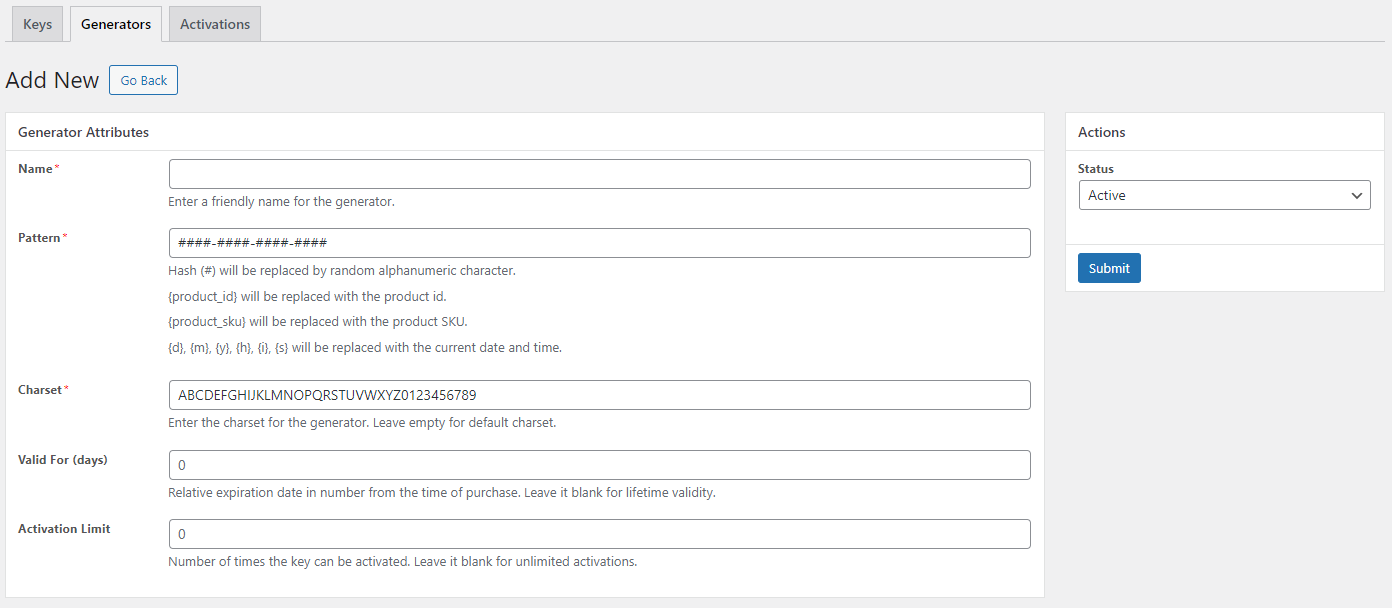Focus the empty Name text field
The height and width of the screenshot is (608, 1392).
[x=600, y=174]
